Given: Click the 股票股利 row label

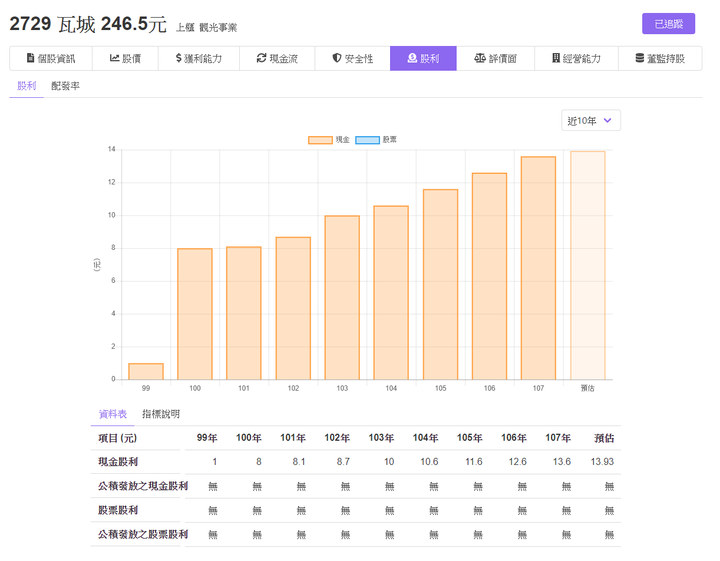Looking at the screenshot, I should pyautogui.click(x=118, y=510).
